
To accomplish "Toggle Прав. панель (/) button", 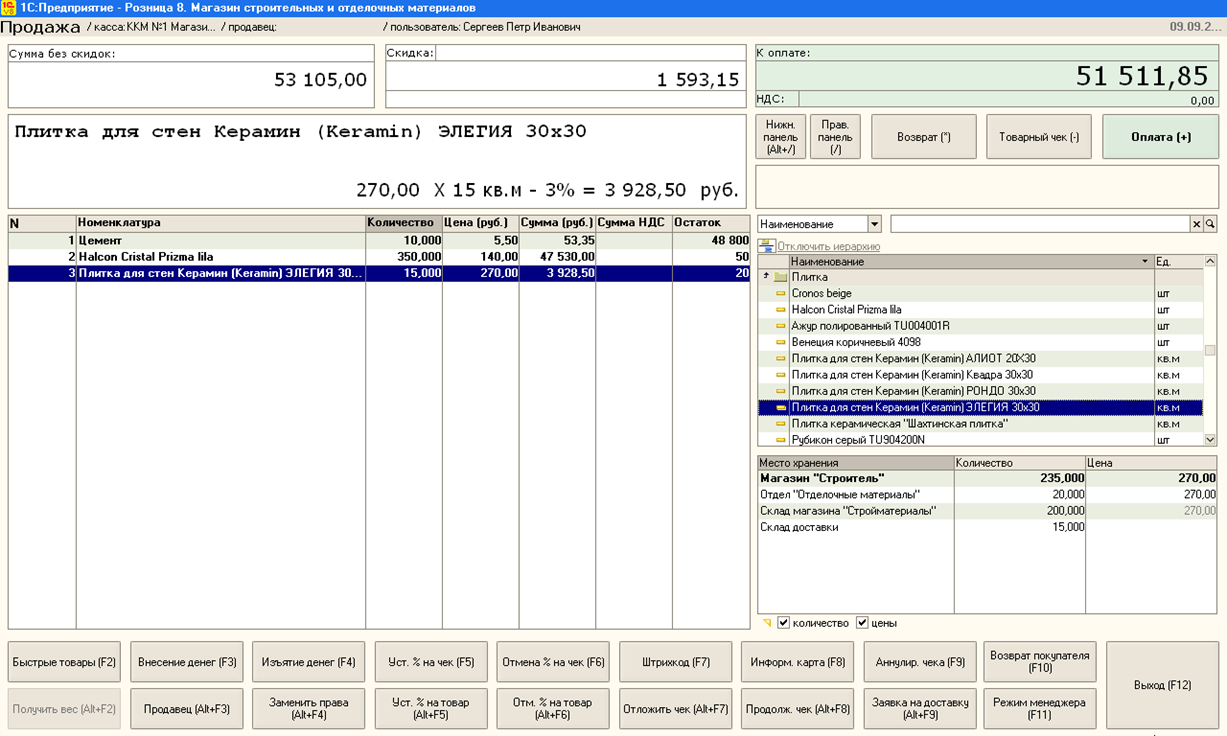I will tap(835, 137).
